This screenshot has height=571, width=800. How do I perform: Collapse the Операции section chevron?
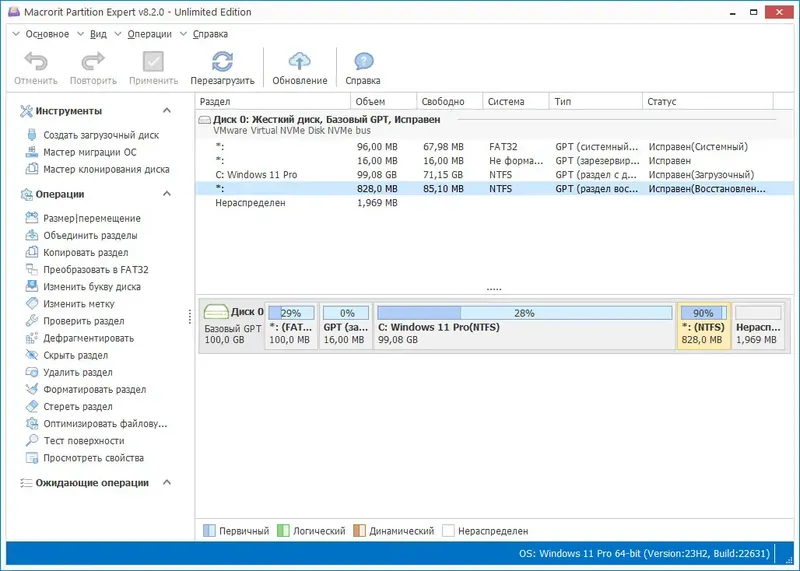pos(167,194)
